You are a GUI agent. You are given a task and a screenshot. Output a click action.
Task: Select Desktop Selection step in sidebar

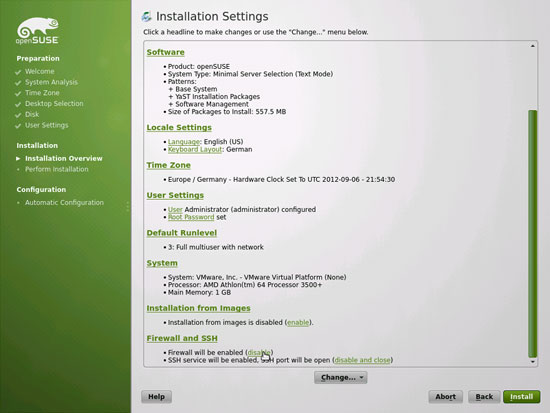(54, 104)
